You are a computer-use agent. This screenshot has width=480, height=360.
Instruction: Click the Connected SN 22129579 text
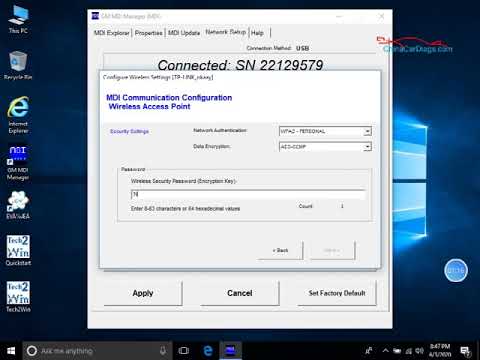pos(240,65)
